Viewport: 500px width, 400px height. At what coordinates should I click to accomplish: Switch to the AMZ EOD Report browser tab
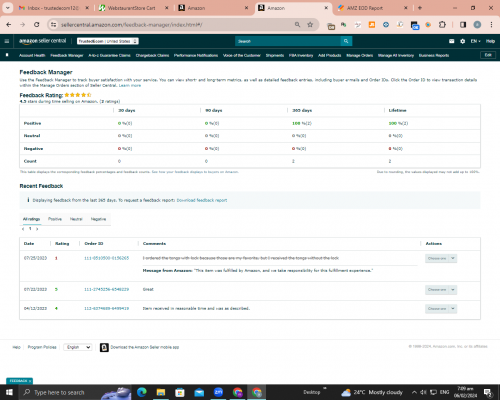coord(372,8)
